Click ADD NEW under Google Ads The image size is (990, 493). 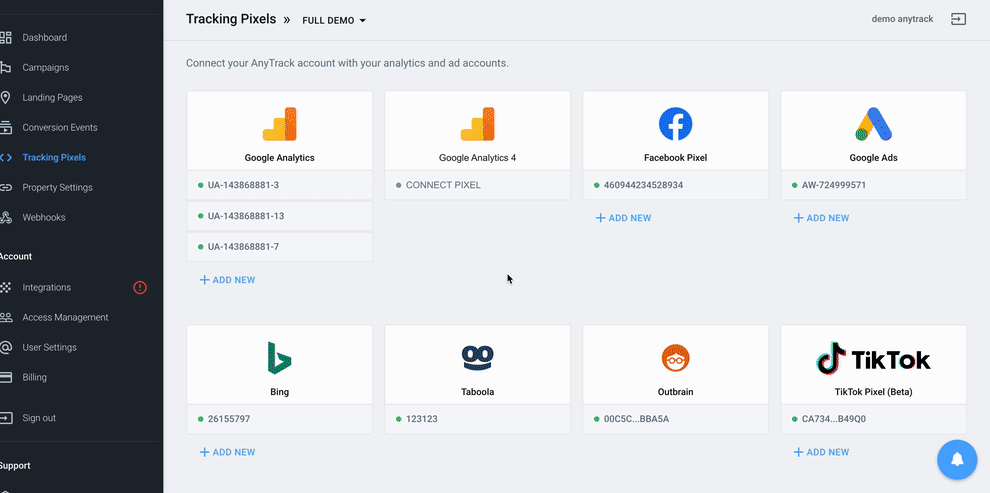tap(821, 218)
